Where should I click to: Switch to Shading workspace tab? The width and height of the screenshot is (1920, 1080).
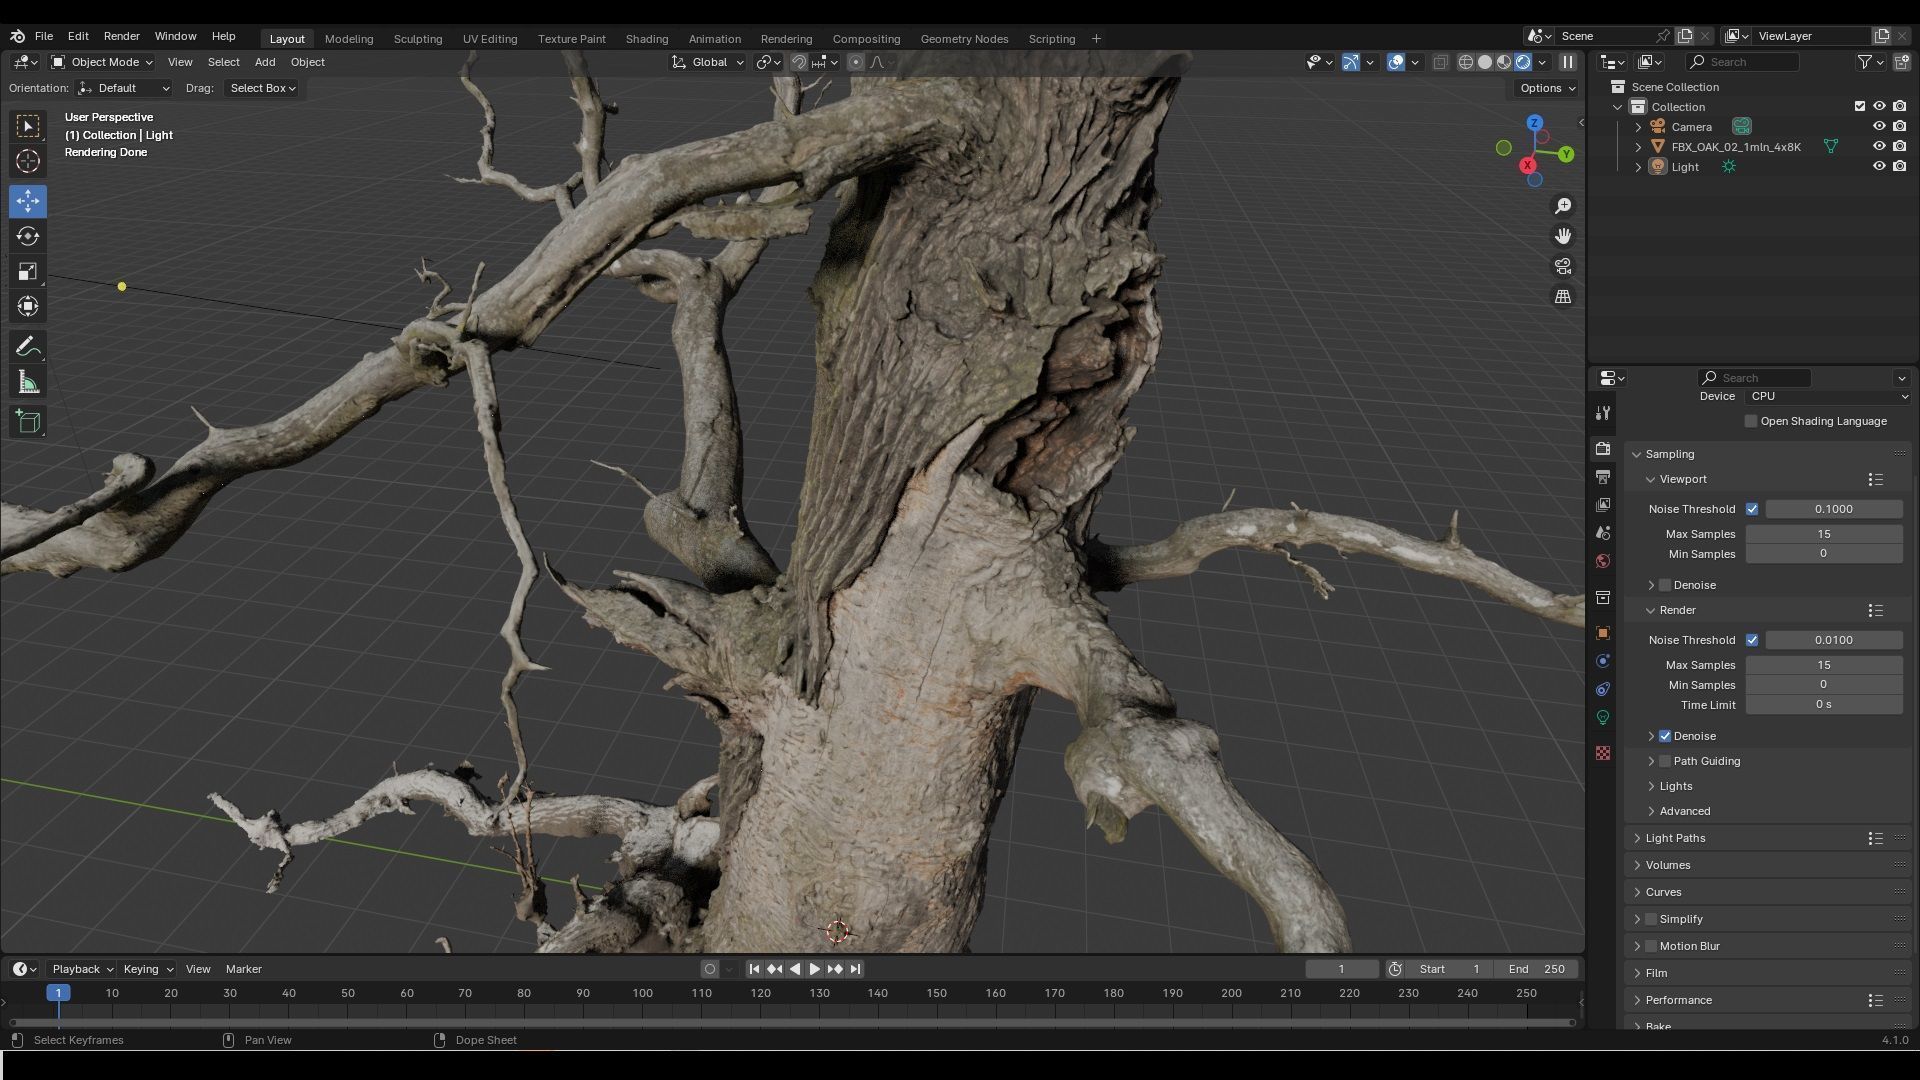coord(646,39)
